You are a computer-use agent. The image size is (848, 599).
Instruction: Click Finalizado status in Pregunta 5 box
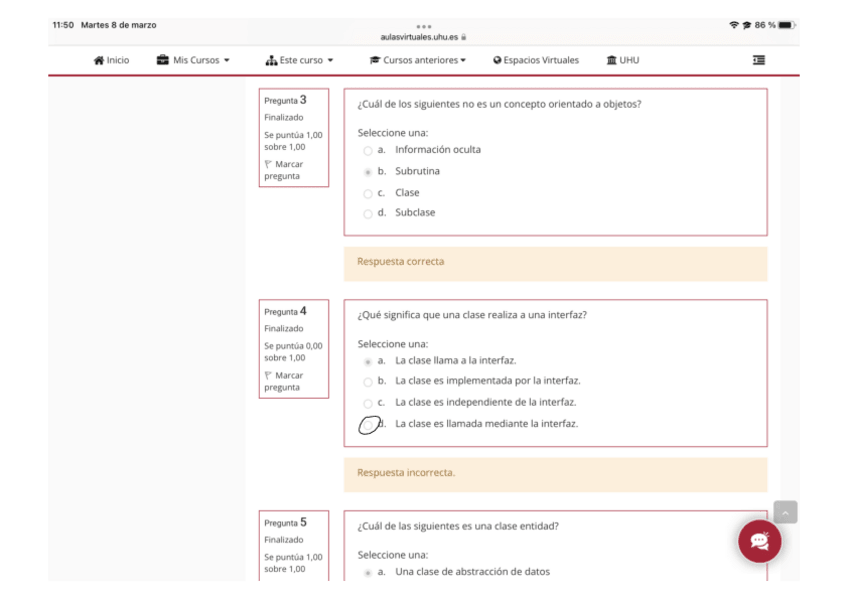(x=283, y=540)
